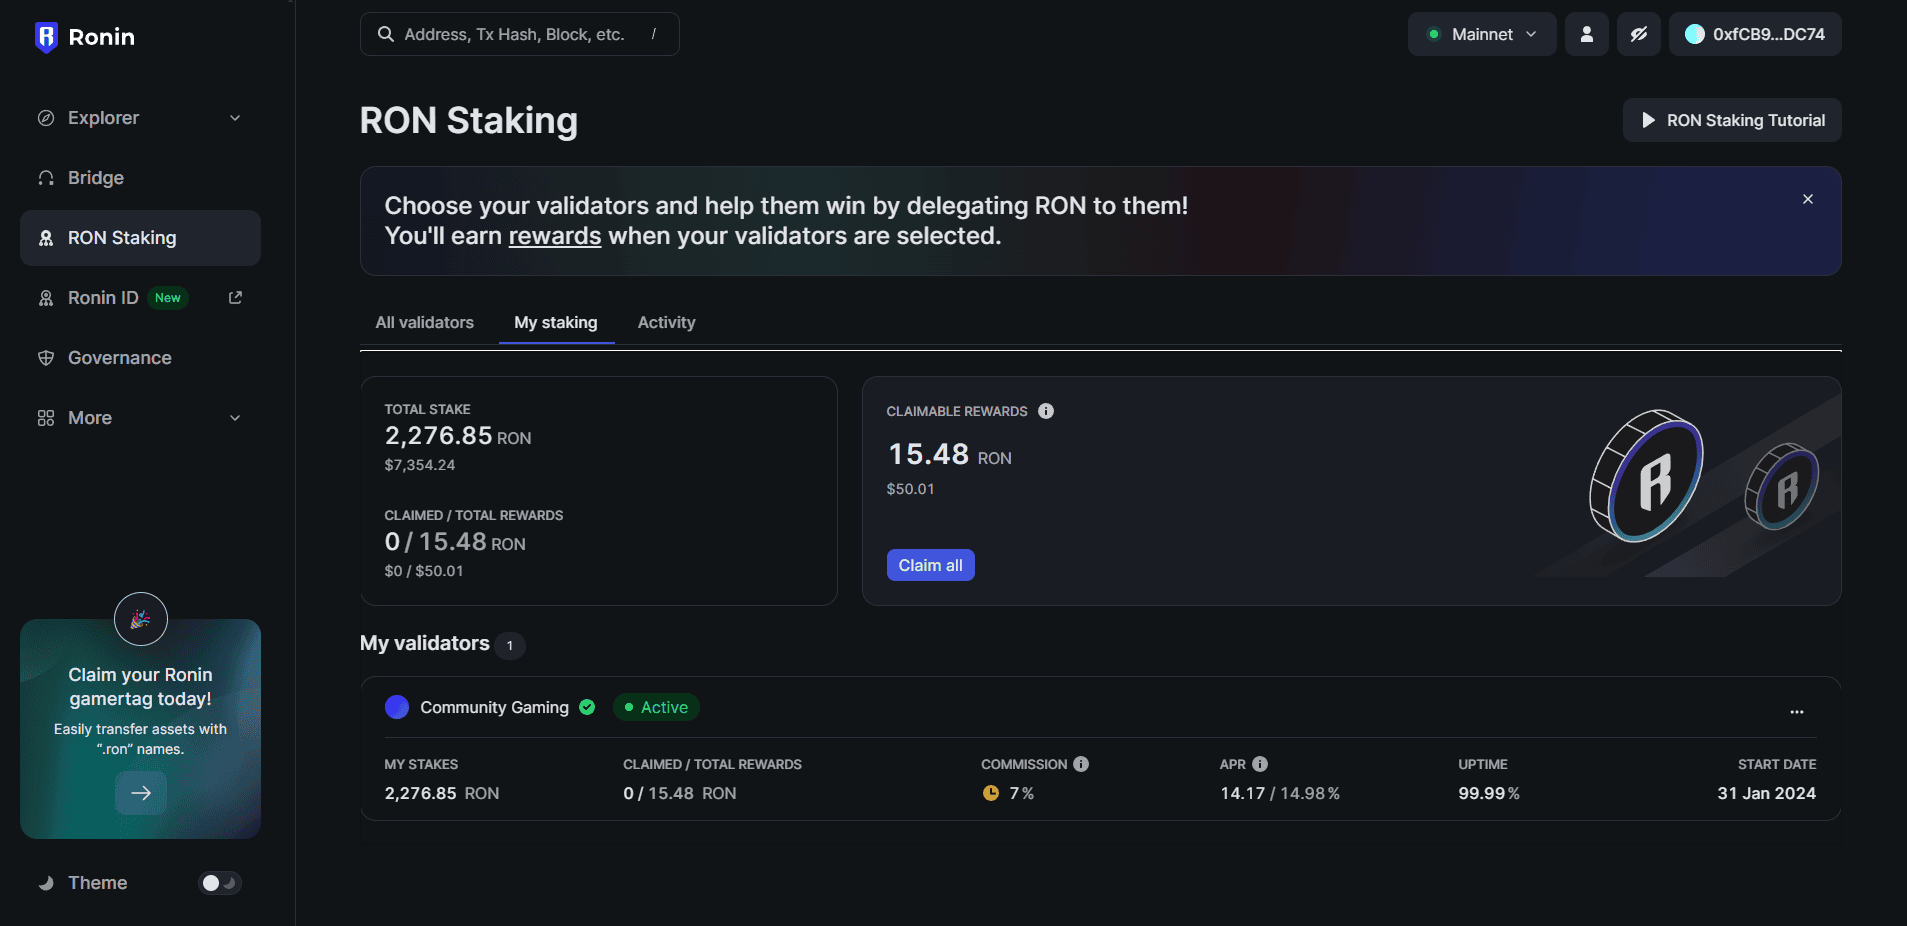Click the Commission warning indicator
The width and height of the screenshot is (1907, 926).
coord(991,793)
